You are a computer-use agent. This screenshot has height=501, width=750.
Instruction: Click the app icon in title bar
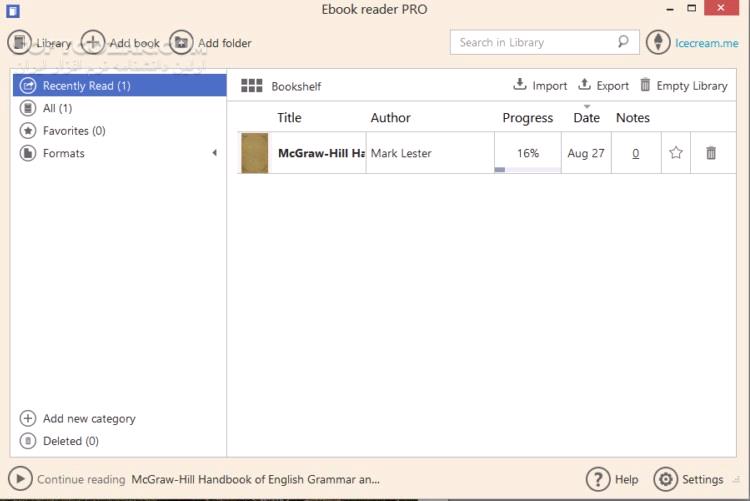click(x=13, y=11)
